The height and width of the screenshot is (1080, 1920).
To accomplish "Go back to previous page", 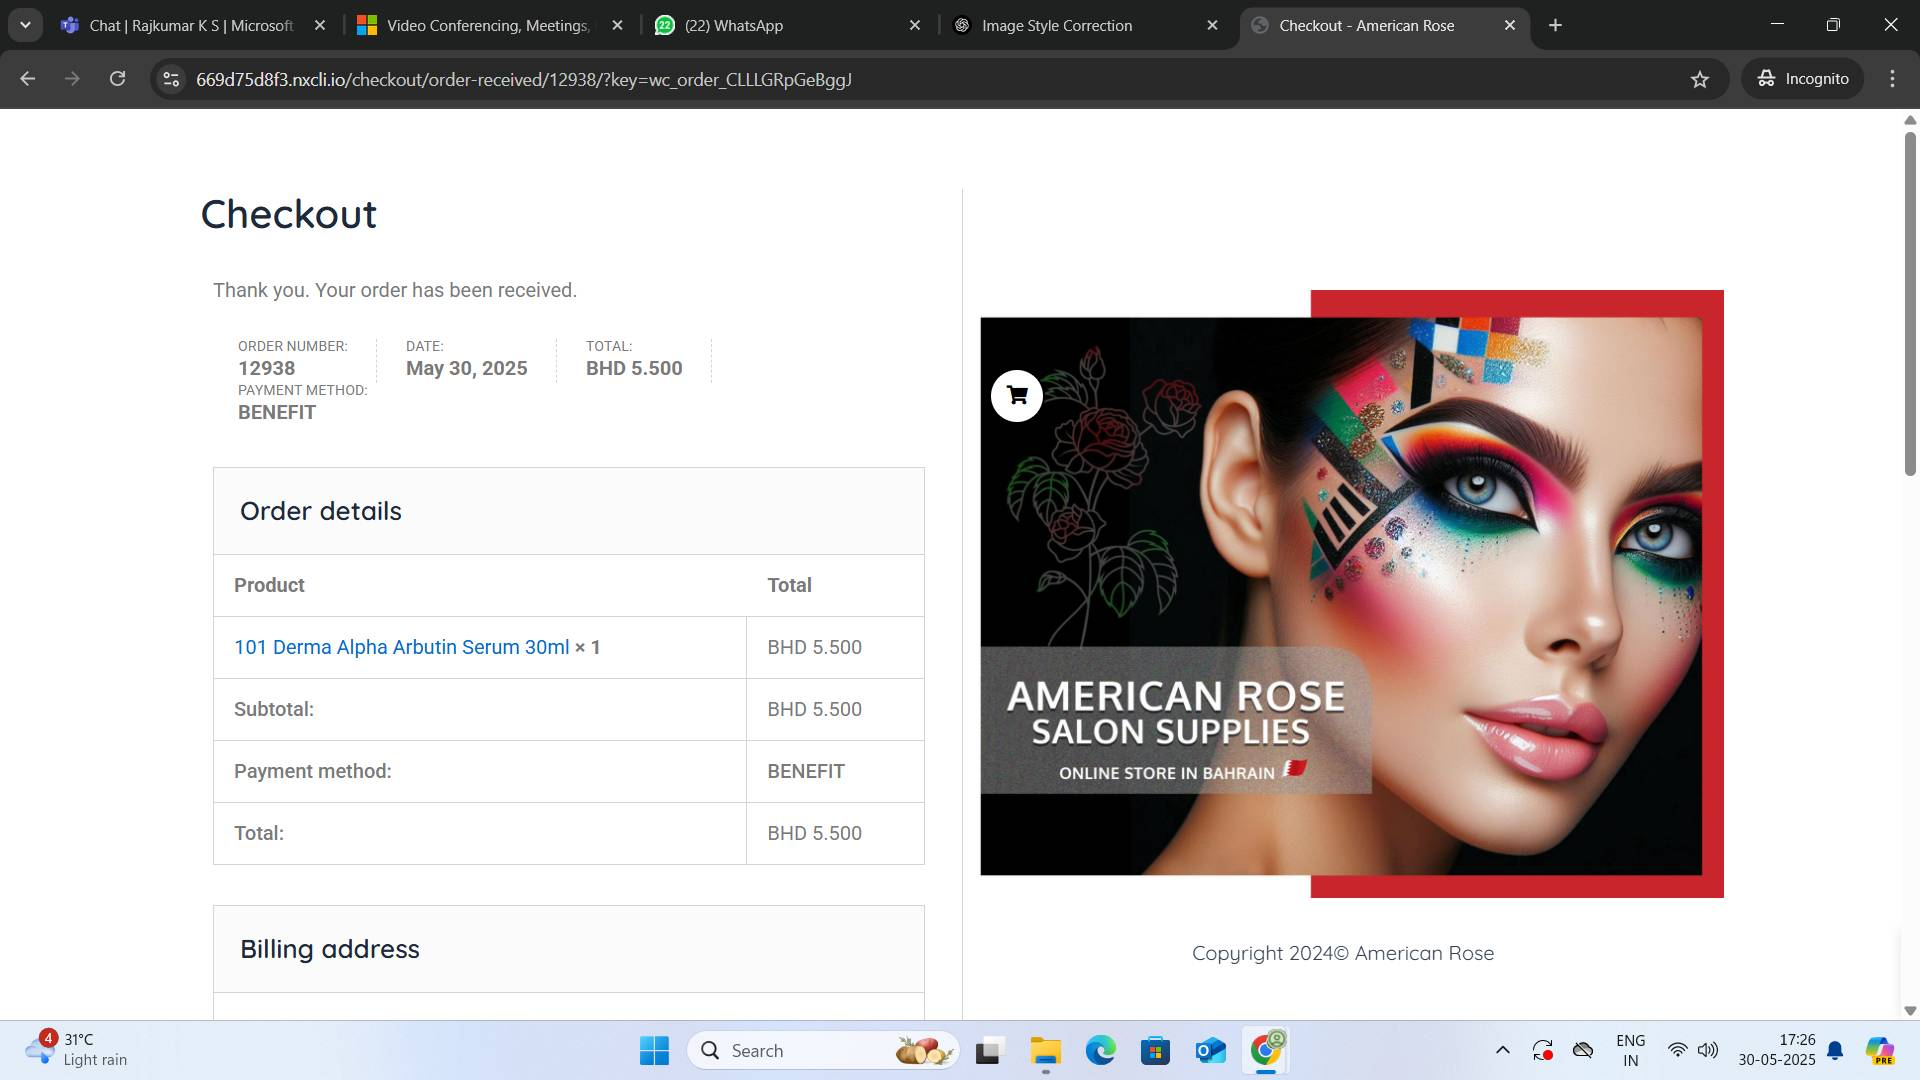I will click(x=28, y=79).
